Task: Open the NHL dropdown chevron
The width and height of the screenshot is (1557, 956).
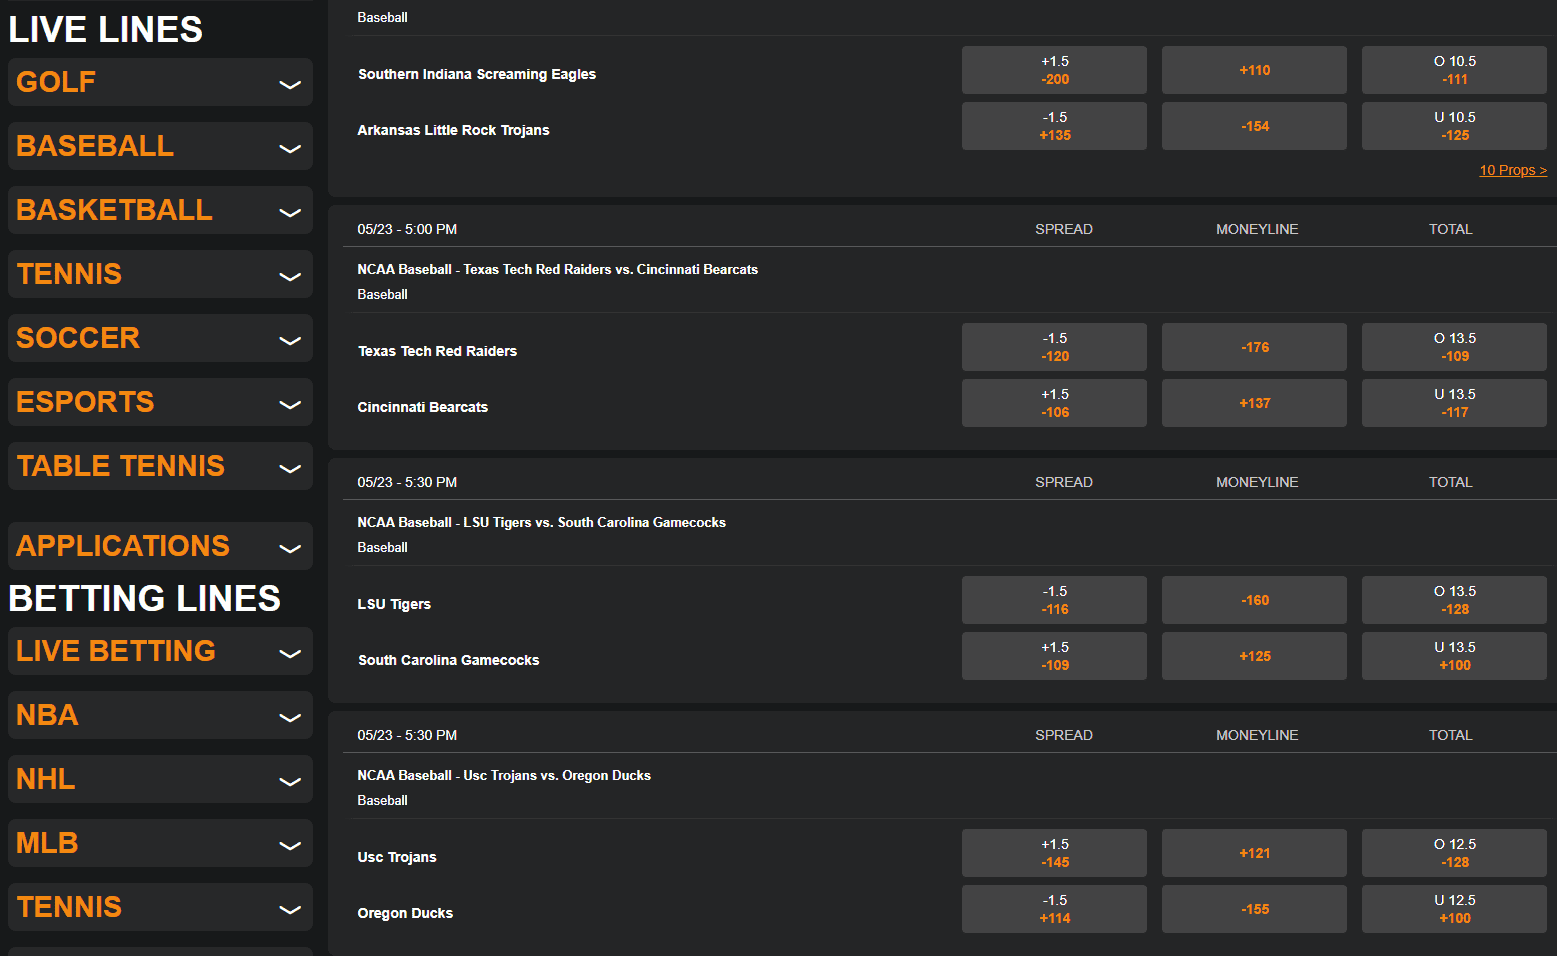Action: click(x=159, y=779)
